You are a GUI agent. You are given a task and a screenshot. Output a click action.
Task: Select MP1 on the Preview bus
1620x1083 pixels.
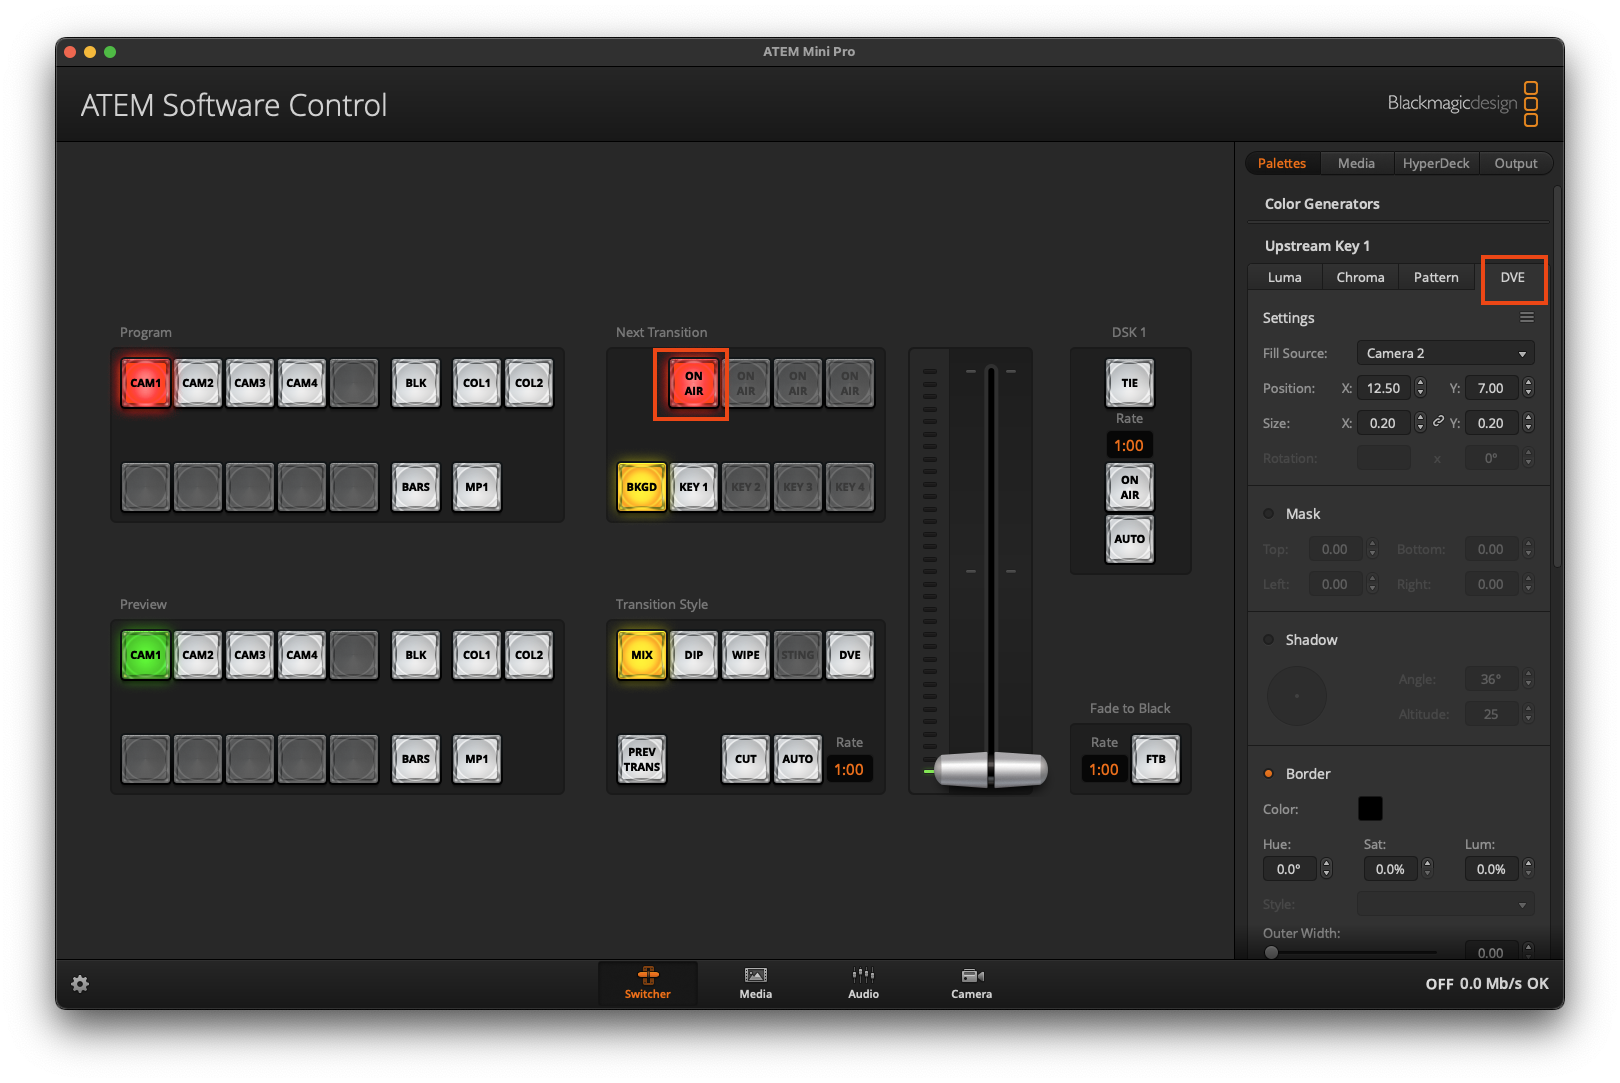[477, 759]
